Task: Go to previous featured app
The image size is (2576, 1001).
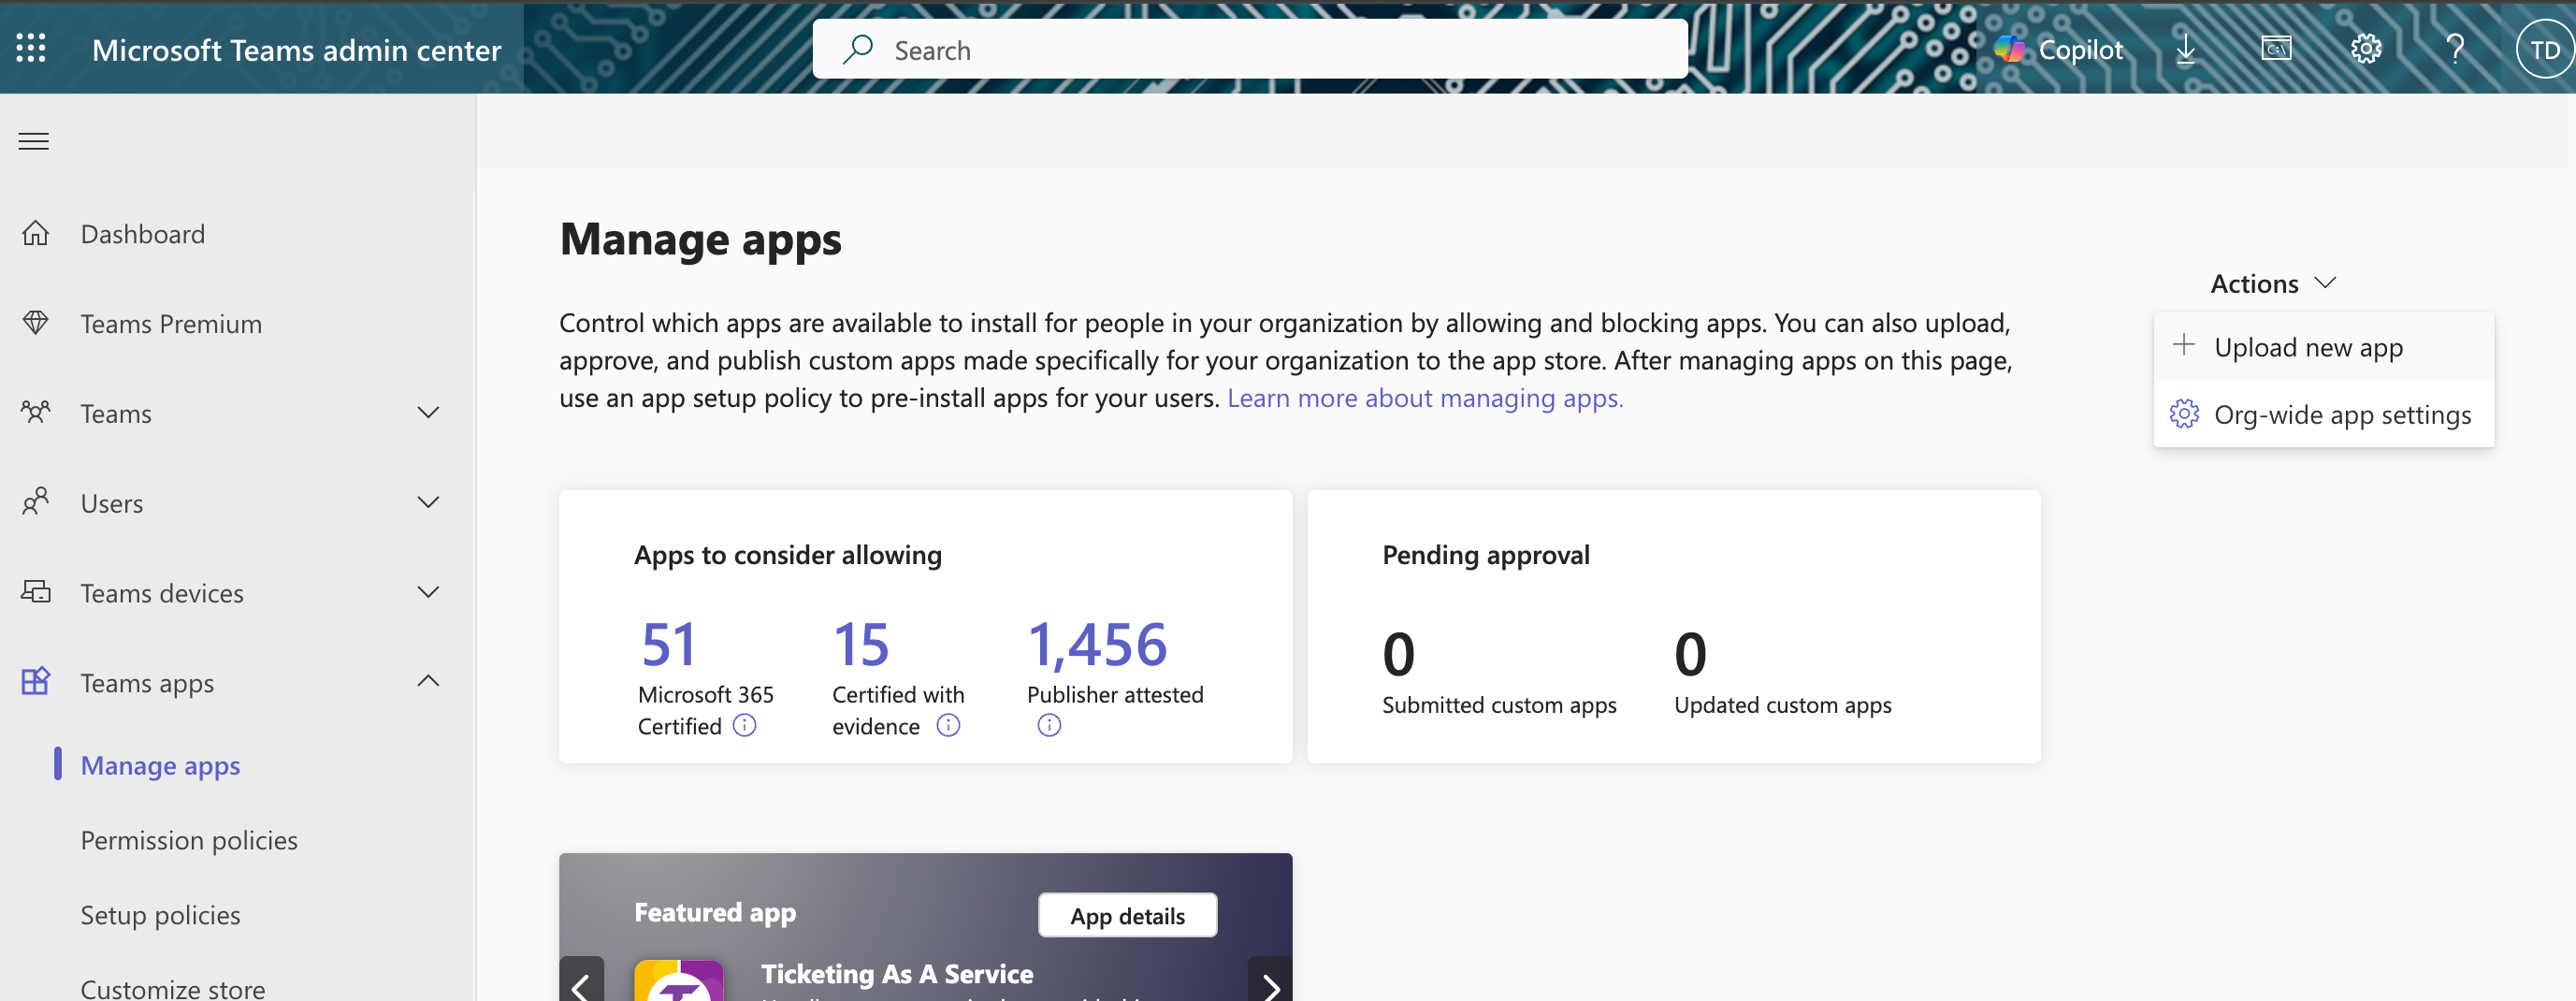Action: tap(581, 980)
